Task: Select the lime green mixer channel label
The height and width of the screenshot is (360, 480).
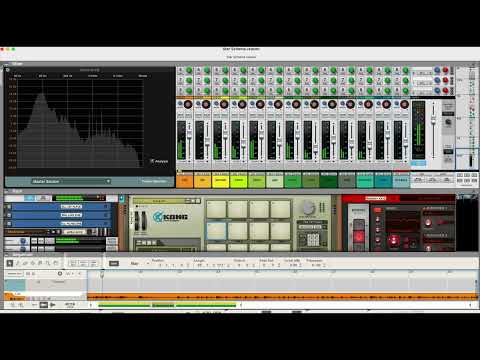Action: coord(239,180)
